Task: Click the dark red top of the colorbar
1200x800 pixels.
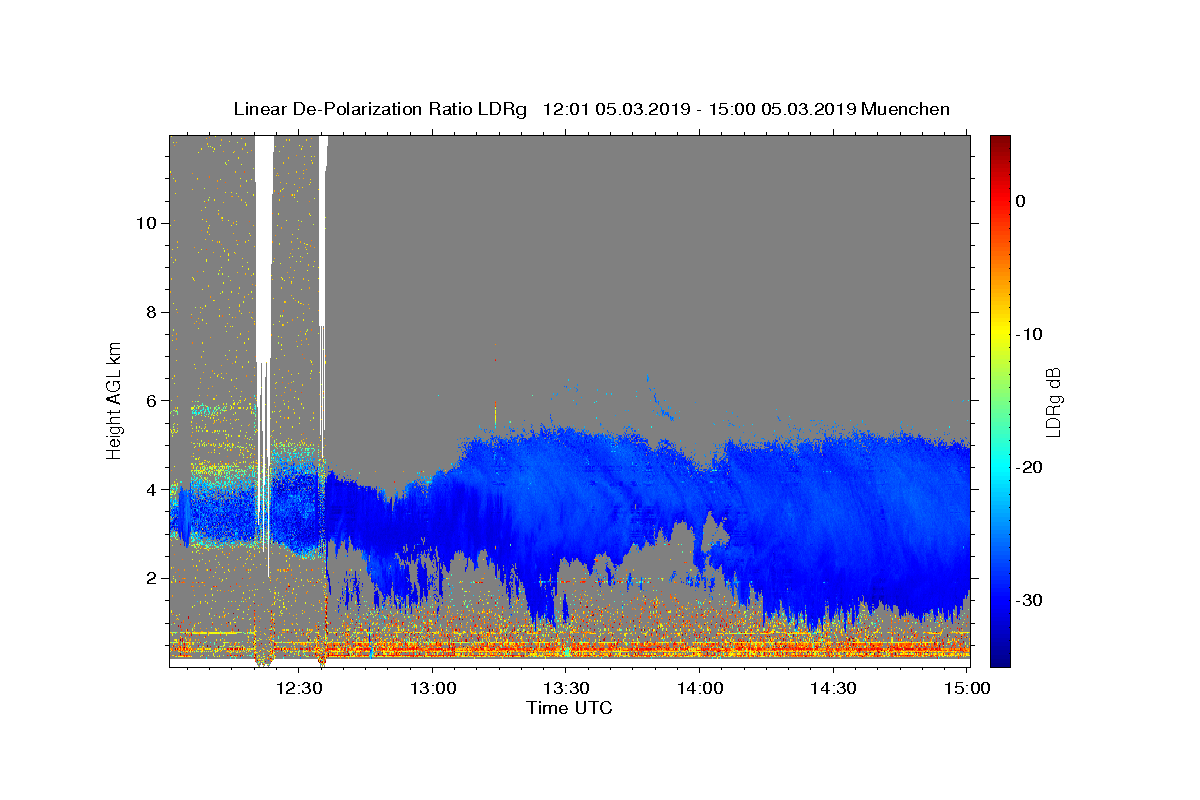Action: coord(1000,142)
